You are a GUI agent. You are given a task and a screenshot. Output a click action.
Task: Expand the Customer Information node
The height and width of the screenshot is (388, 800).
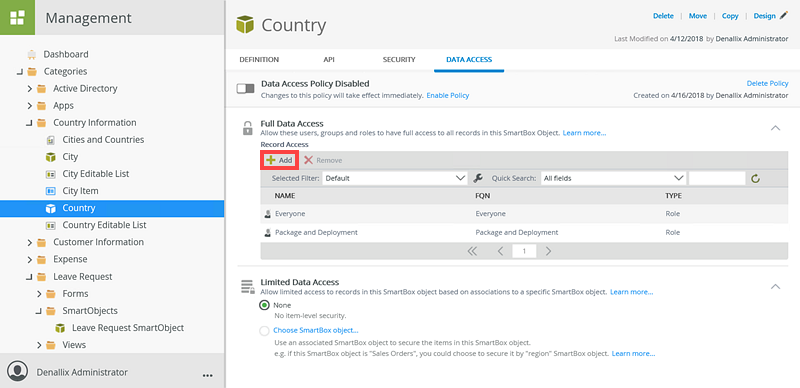30,242
